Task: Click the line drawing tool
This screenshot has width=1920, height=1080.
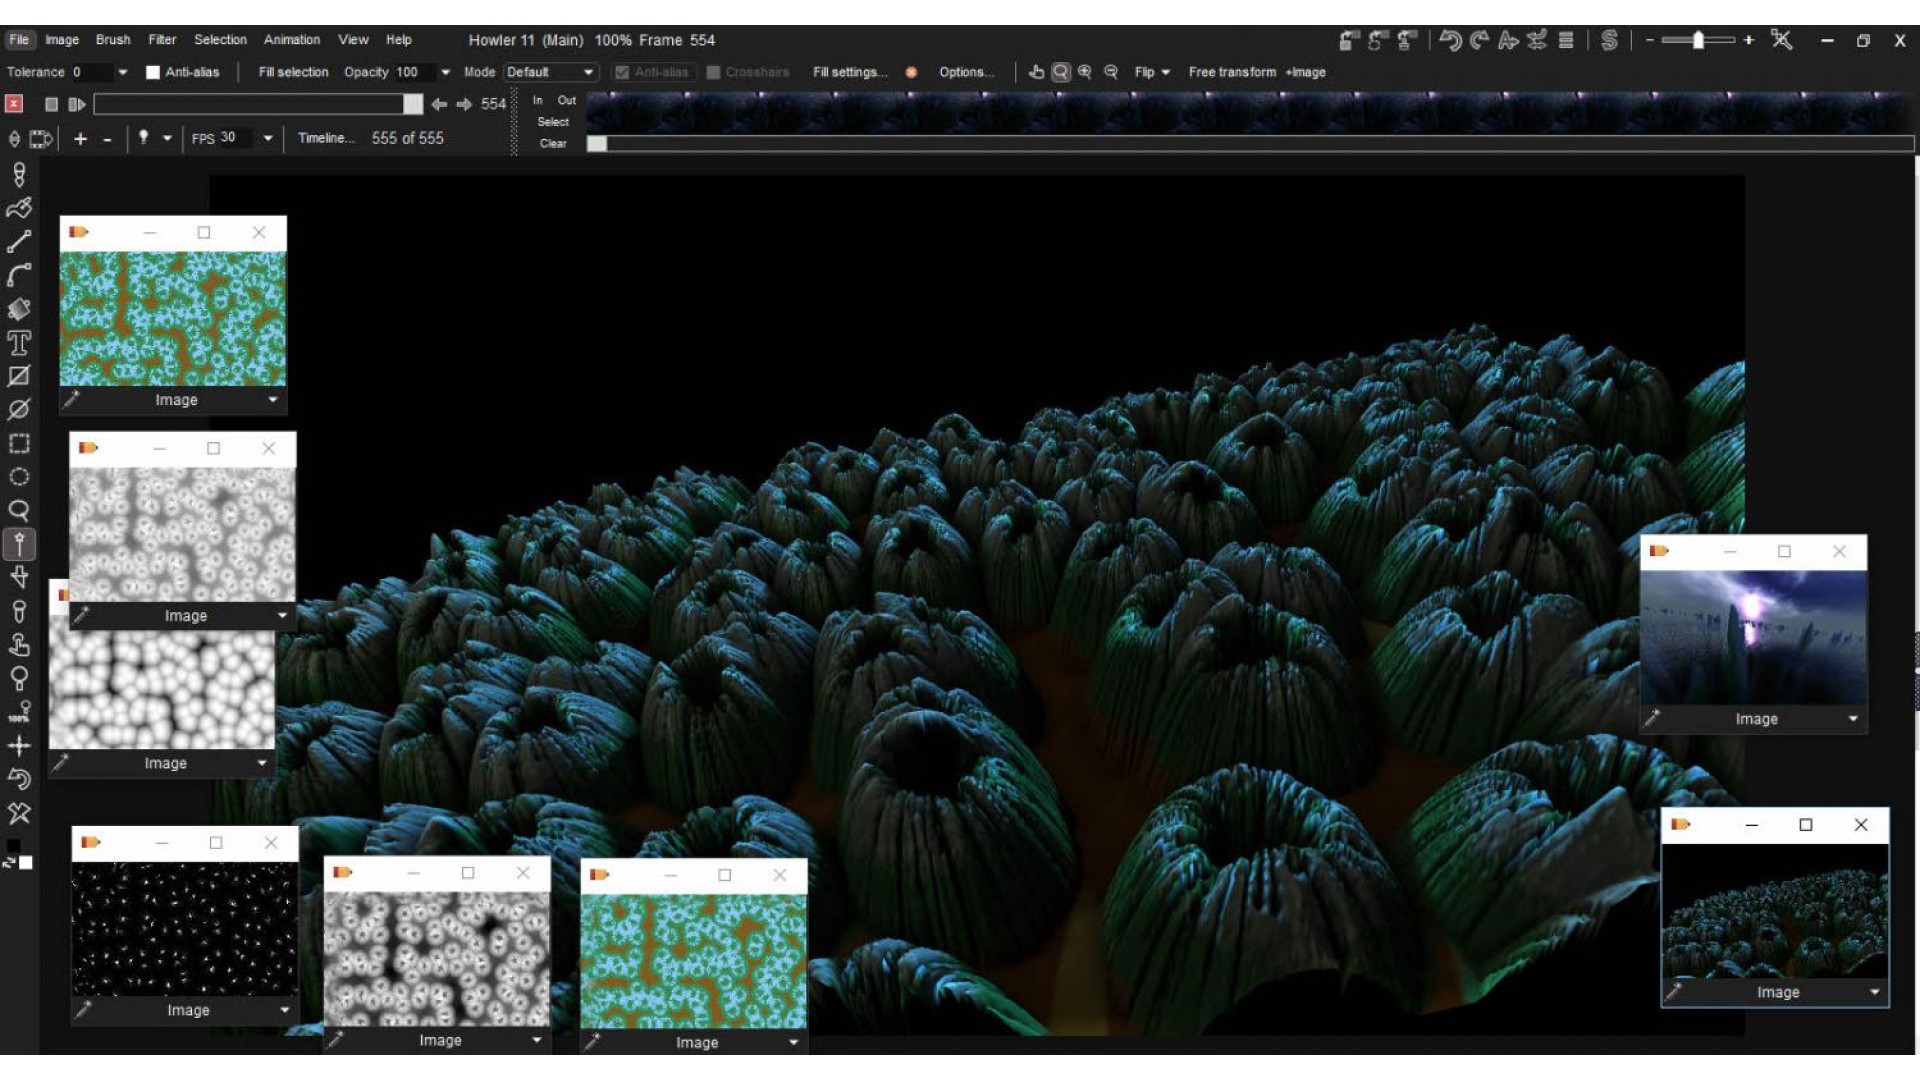Action: [19, 242]
